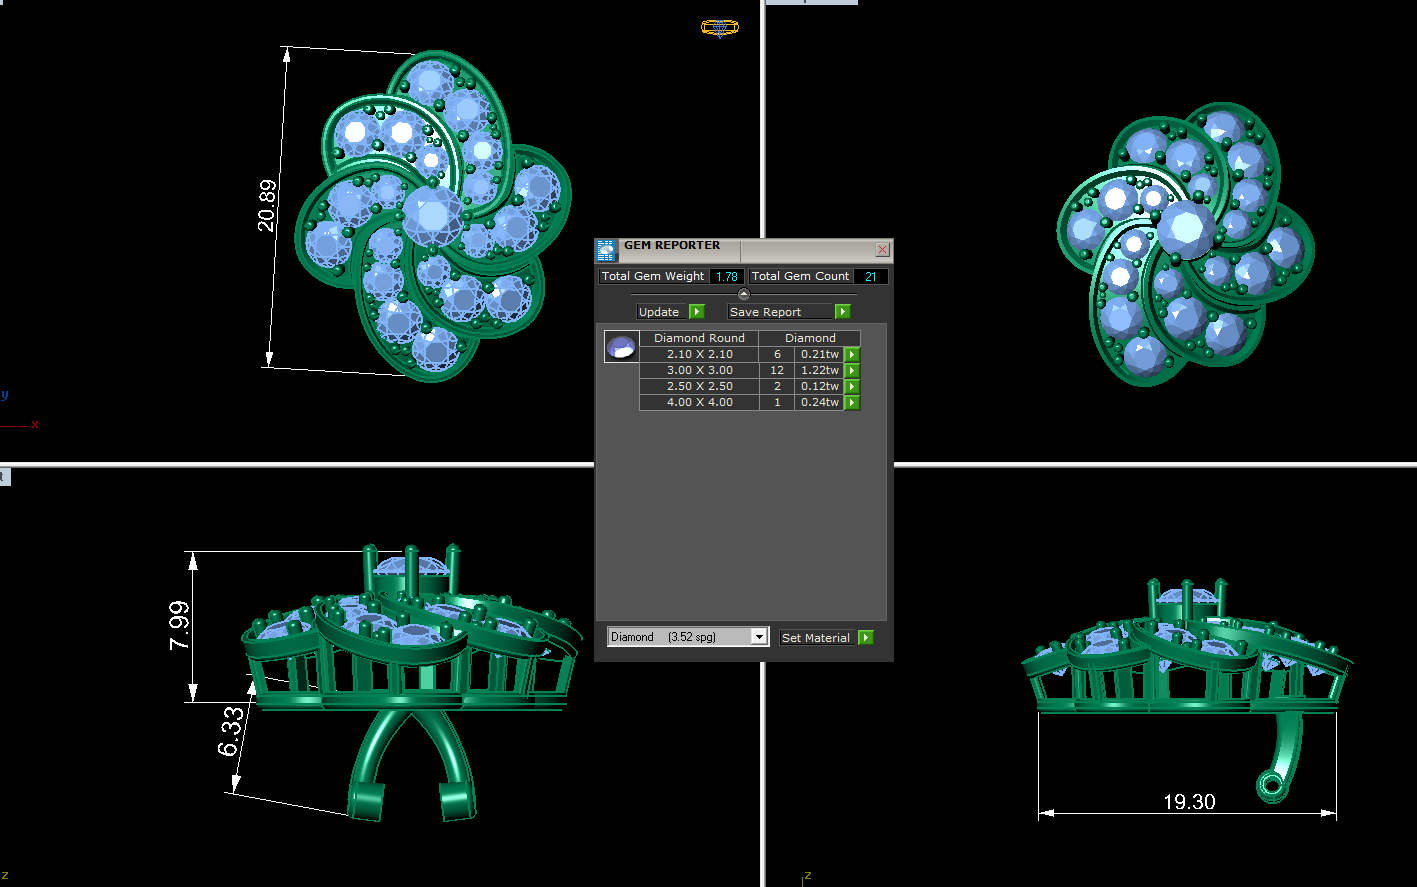Click the Total Gem Weight value 1.78
1417x887 pixels.
coord(727,276)
